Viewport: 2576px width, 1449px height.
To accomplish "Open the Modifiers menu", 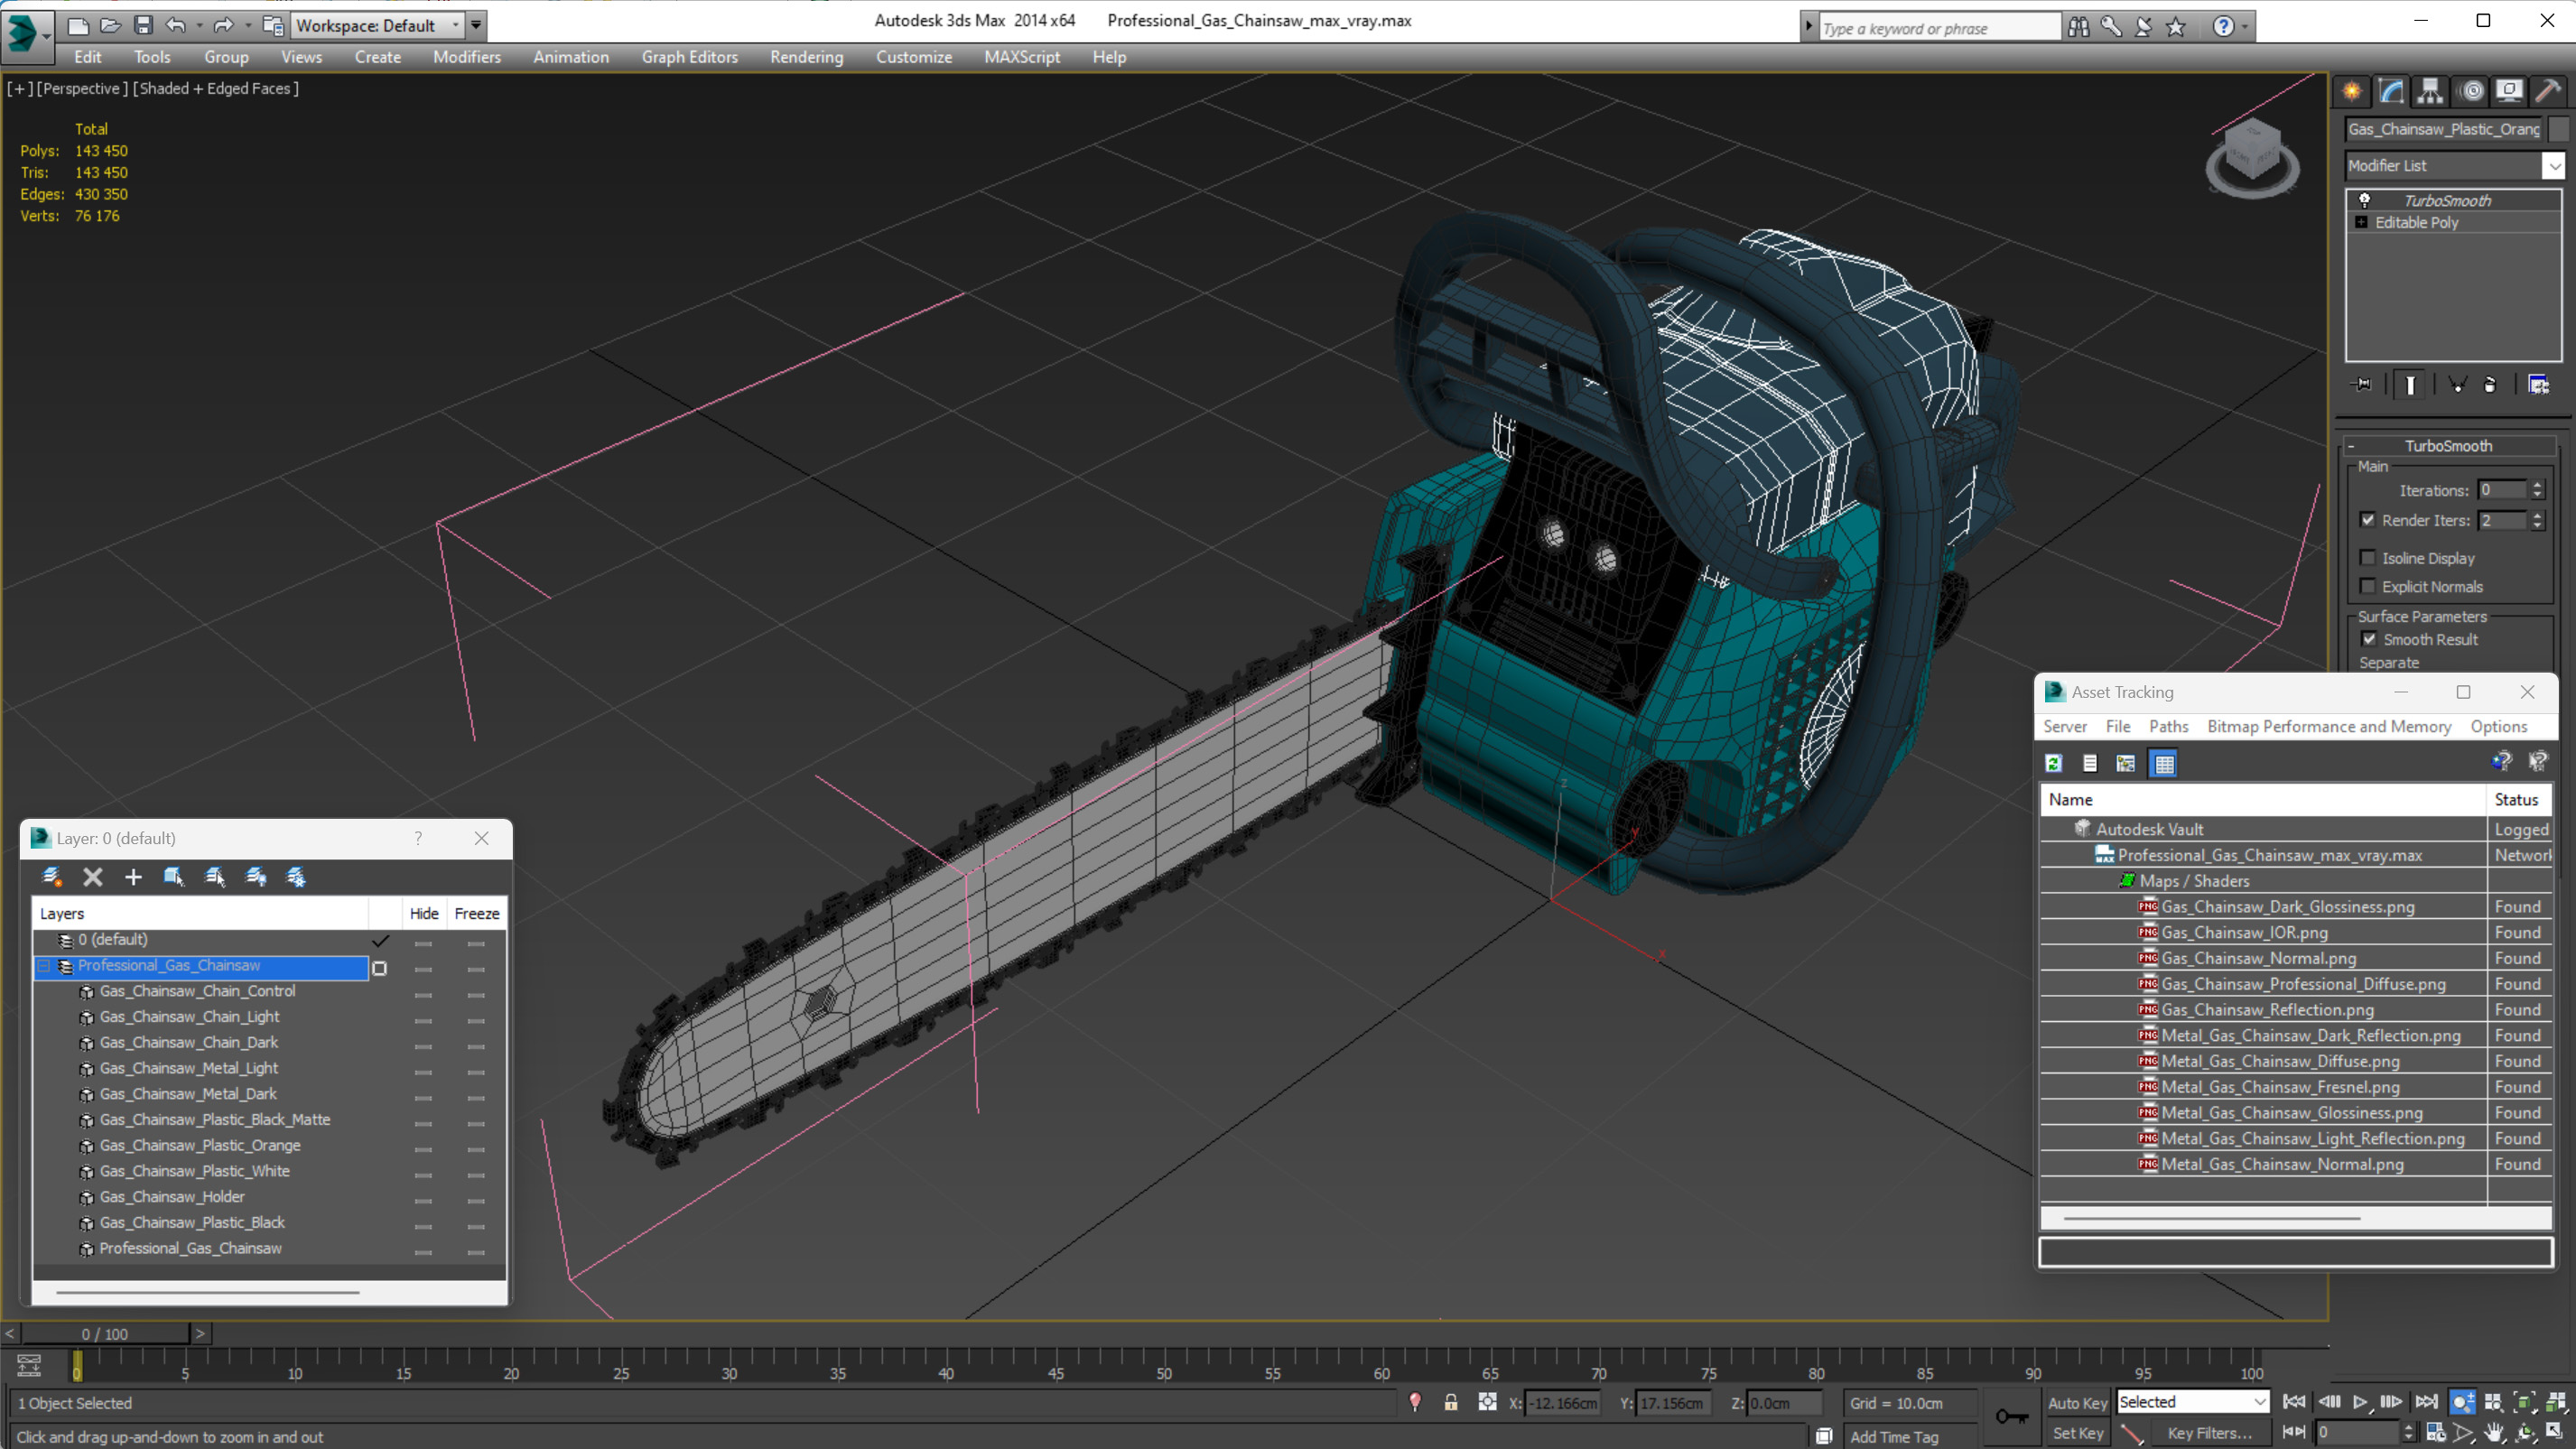I will 466,57.
